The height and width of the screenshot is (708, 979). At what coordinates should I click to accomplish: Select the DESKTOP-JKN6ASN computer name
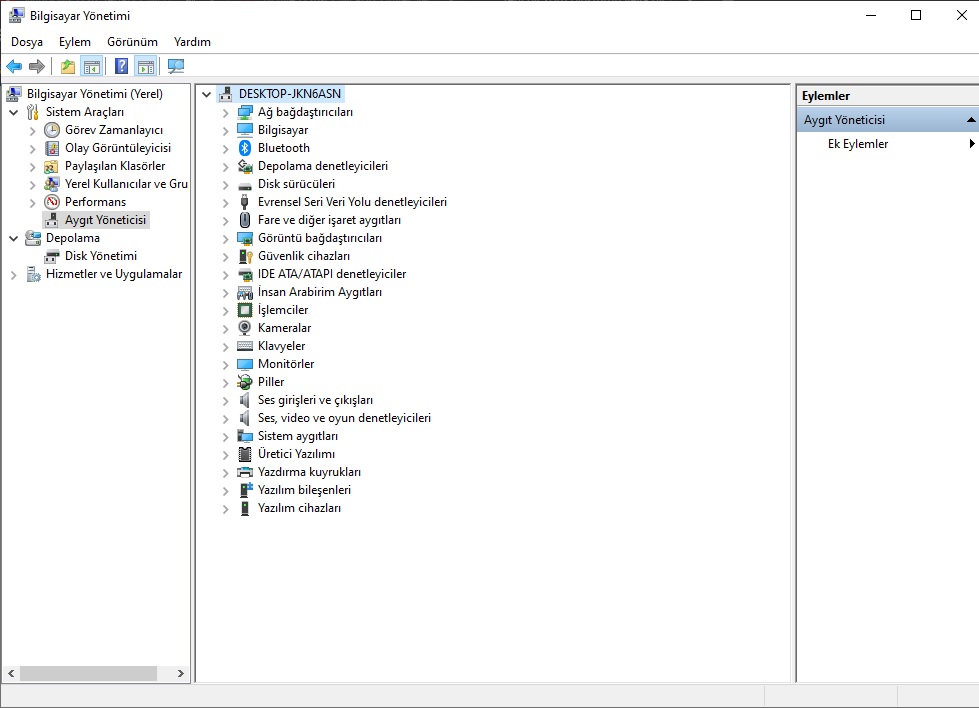[290, 94]
